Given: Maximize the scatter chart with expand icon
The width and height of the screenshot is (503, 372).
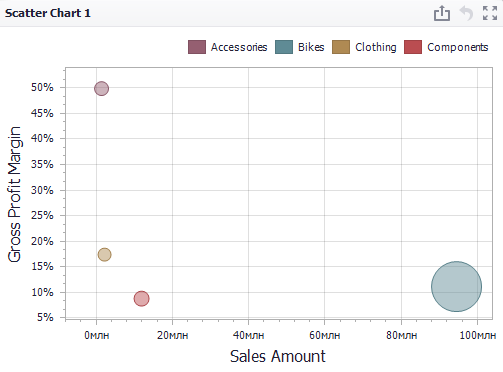Looking at the screenshot, I should click(x=490, y=13).
